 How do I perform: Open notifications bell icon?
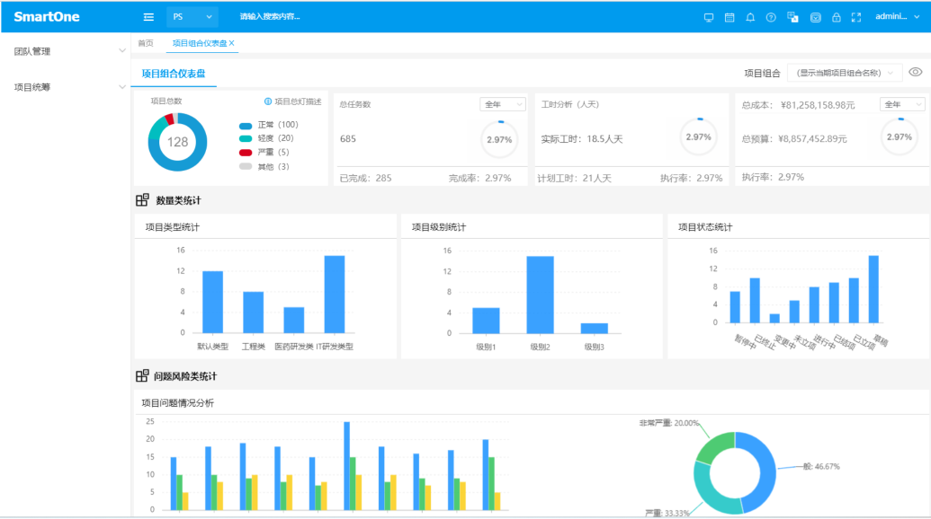(x=750, y=17)
